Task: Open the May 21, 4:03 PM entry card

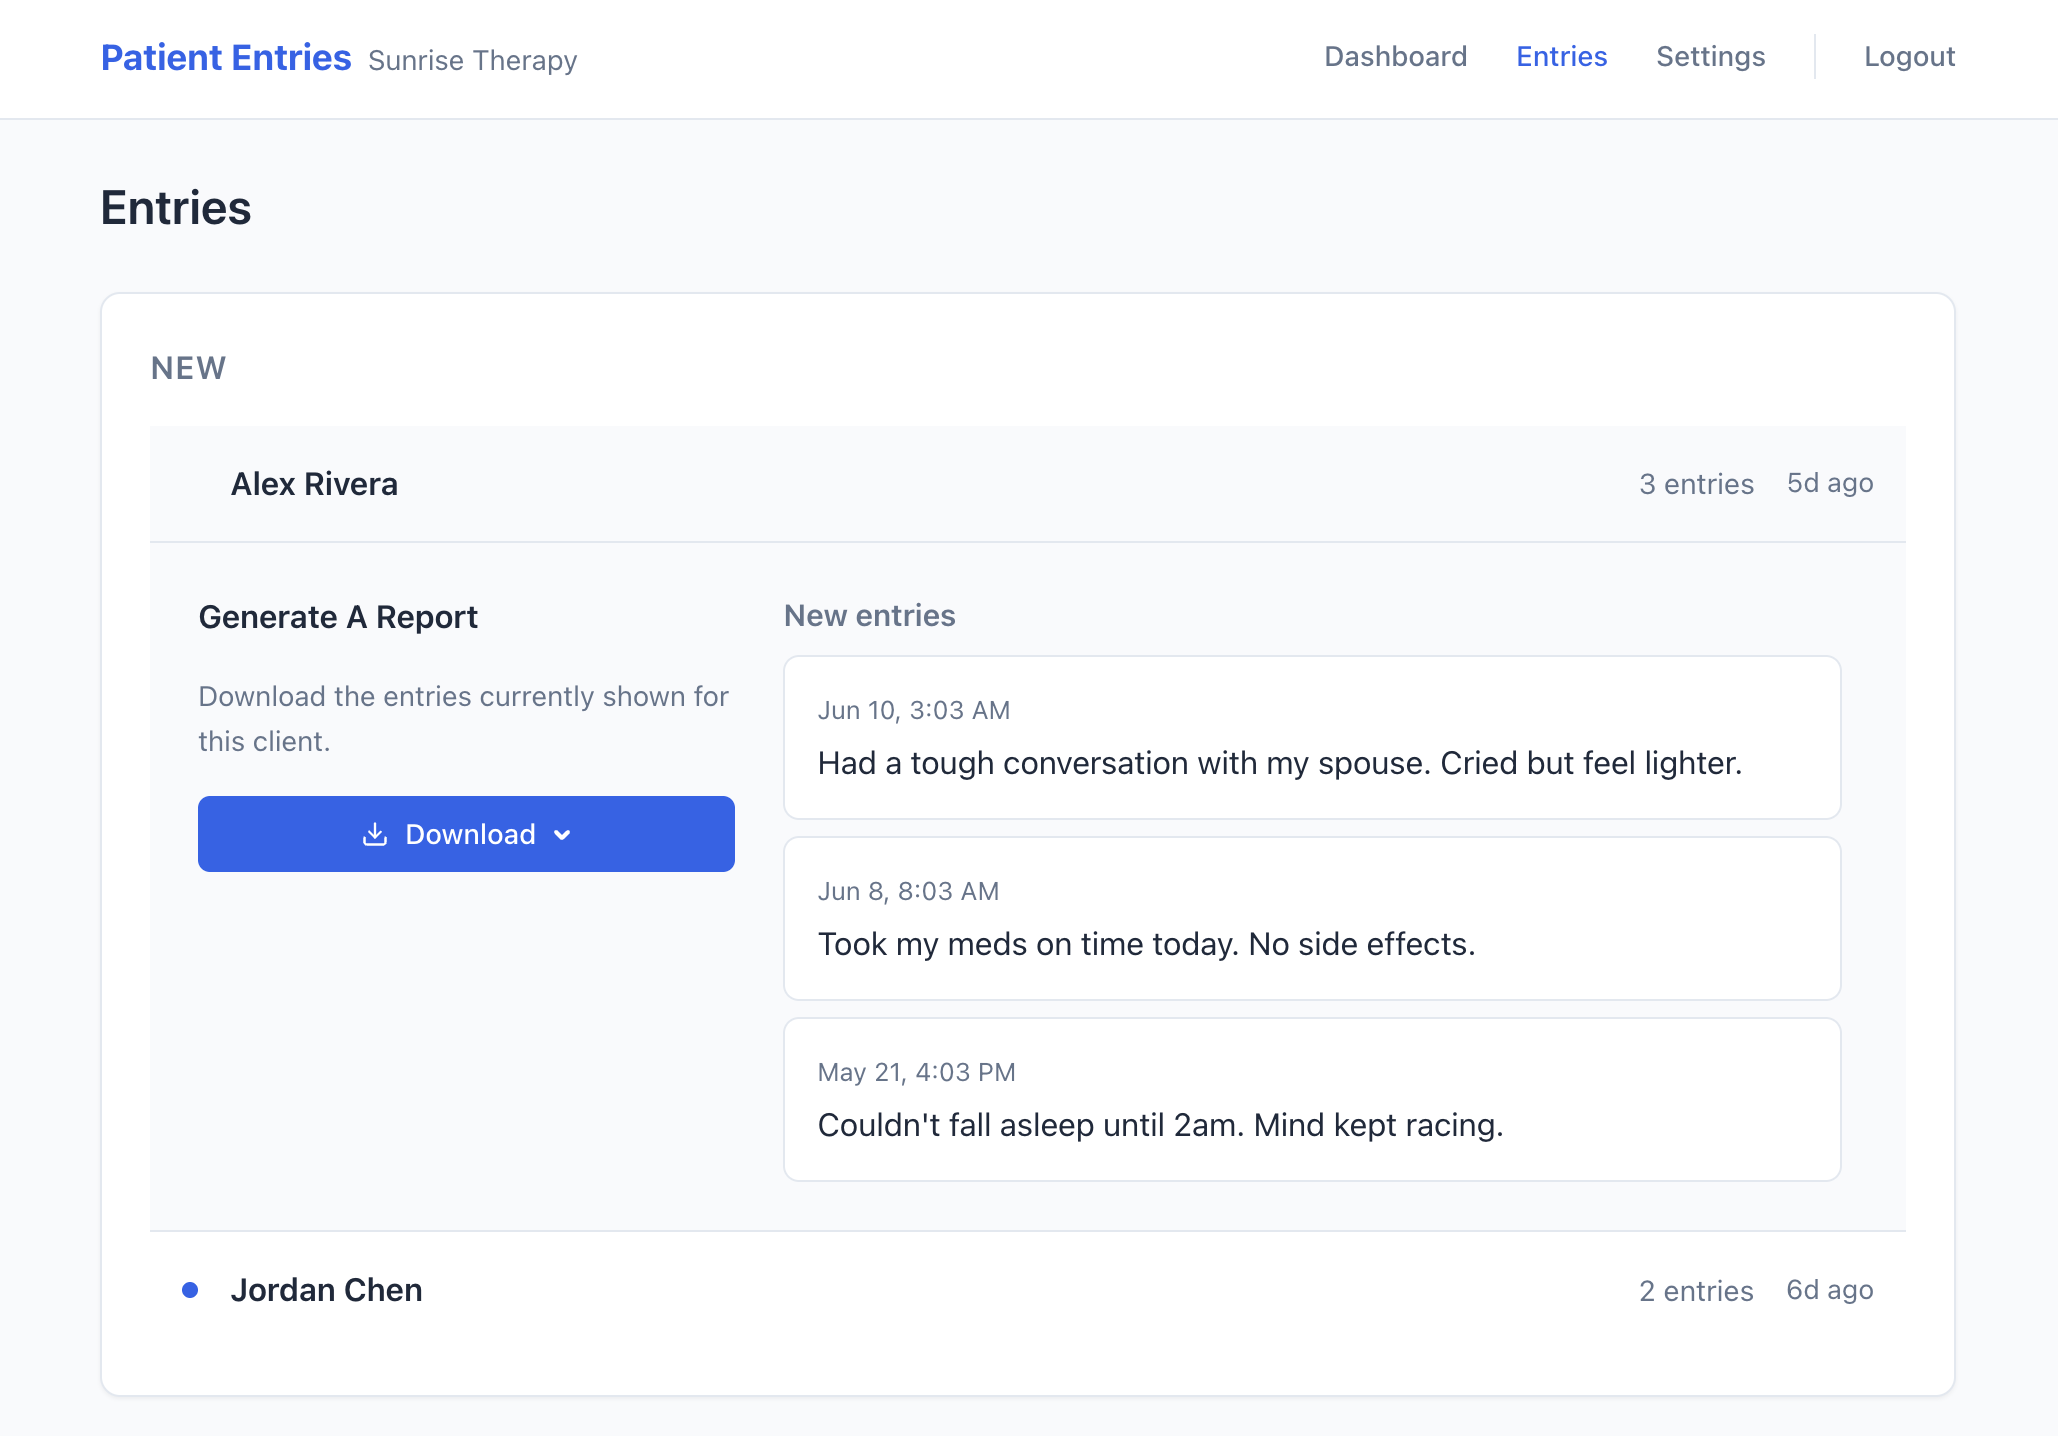Action: [x=1312, y=1100]
